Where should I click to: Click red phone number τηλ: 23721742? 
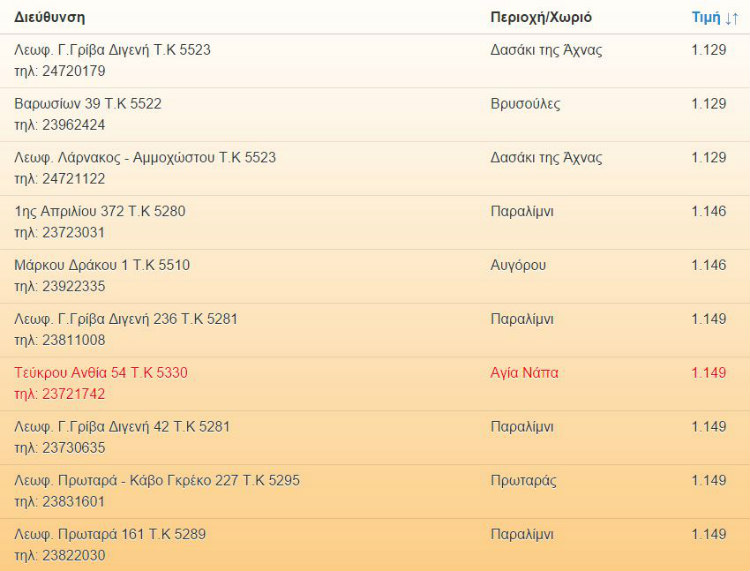pos(60,394)
